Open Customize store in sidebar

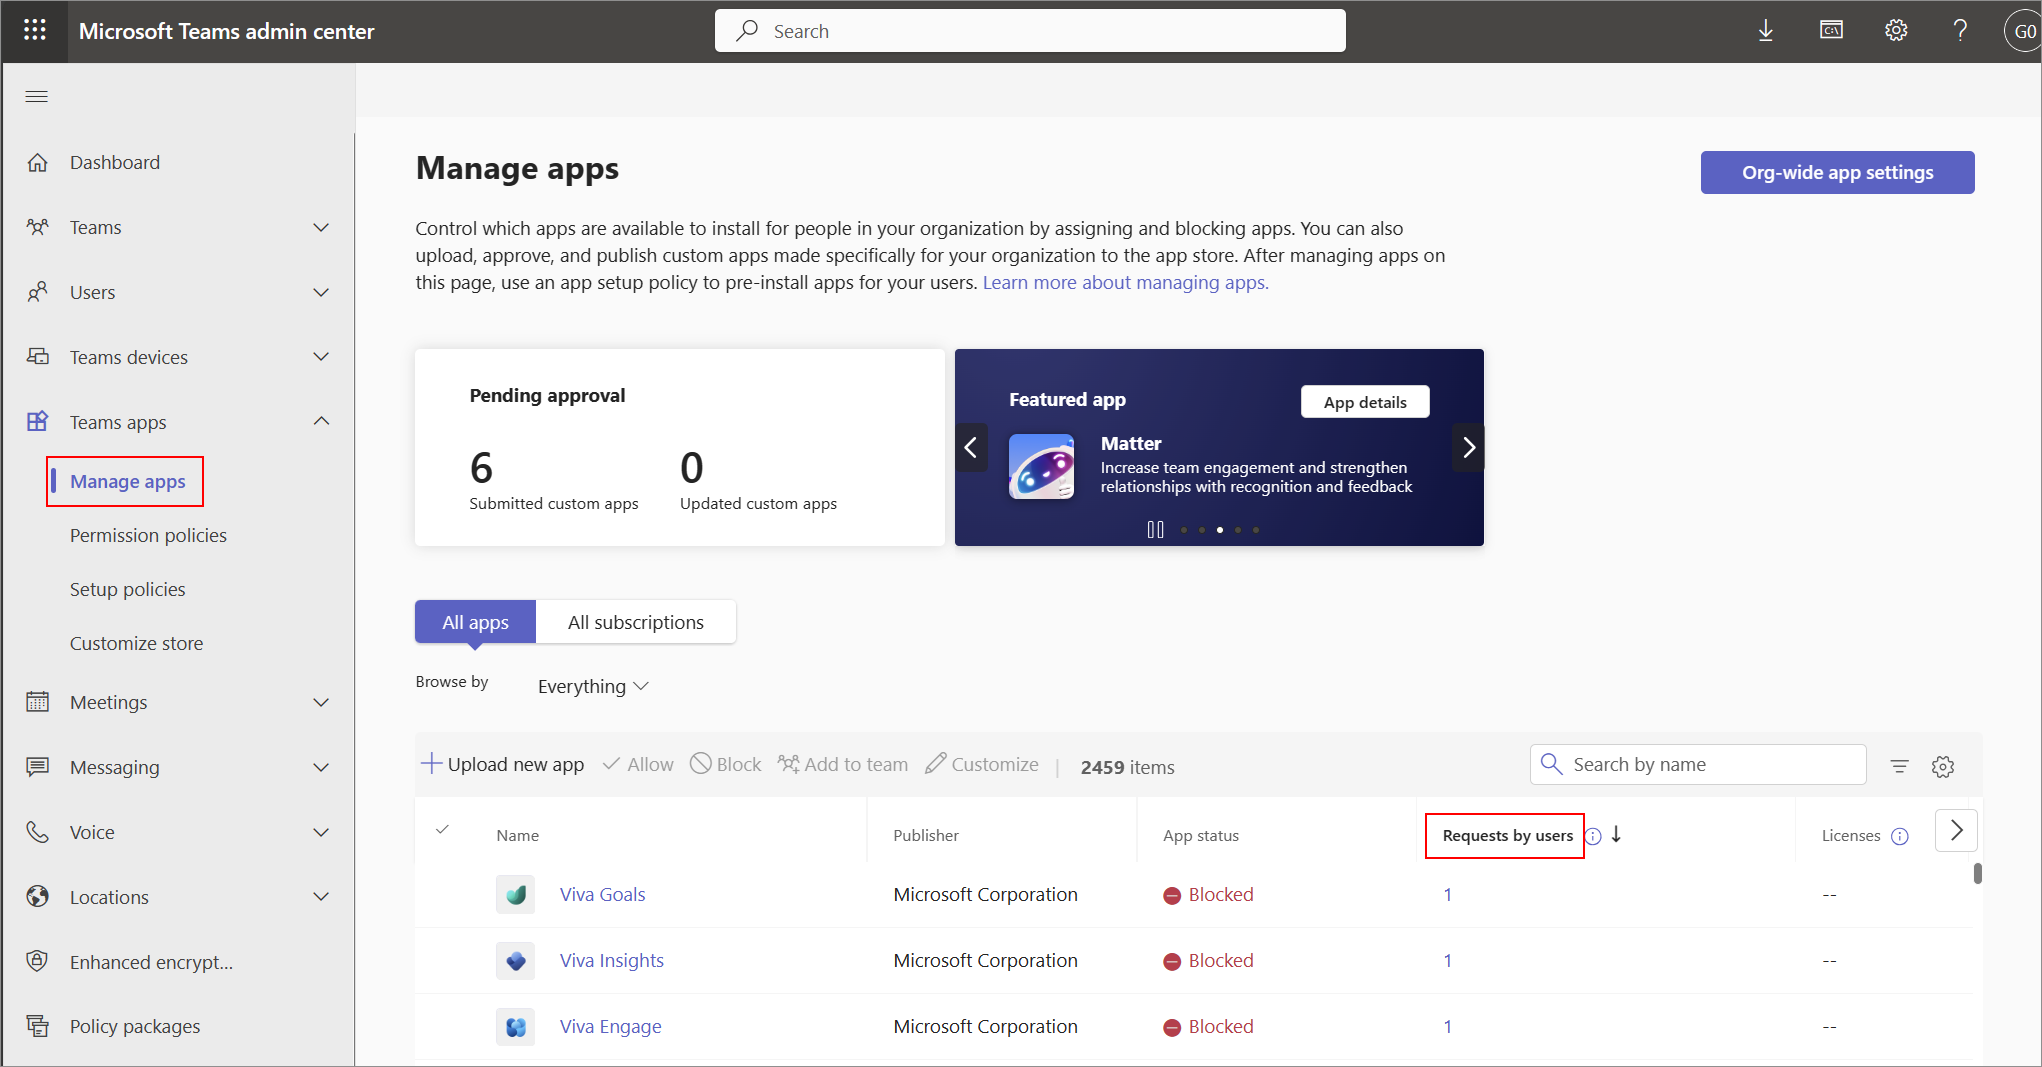[x=136, y=643]
